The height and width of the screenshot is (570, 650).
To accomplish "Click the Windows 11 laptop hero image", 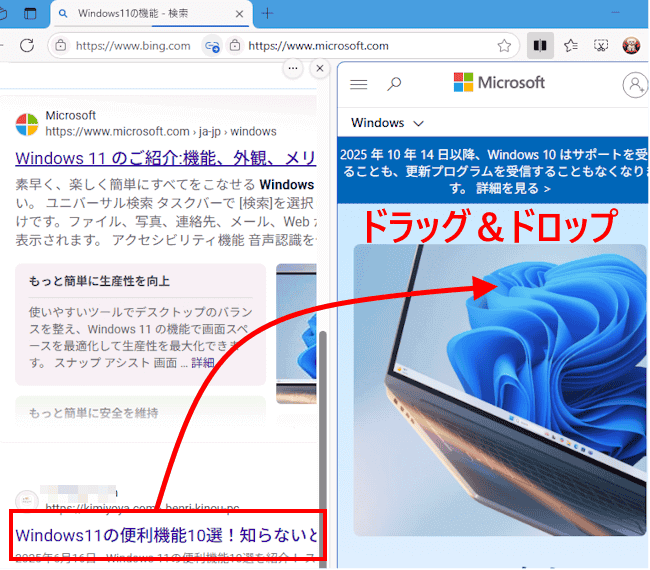I will point(500,390).
